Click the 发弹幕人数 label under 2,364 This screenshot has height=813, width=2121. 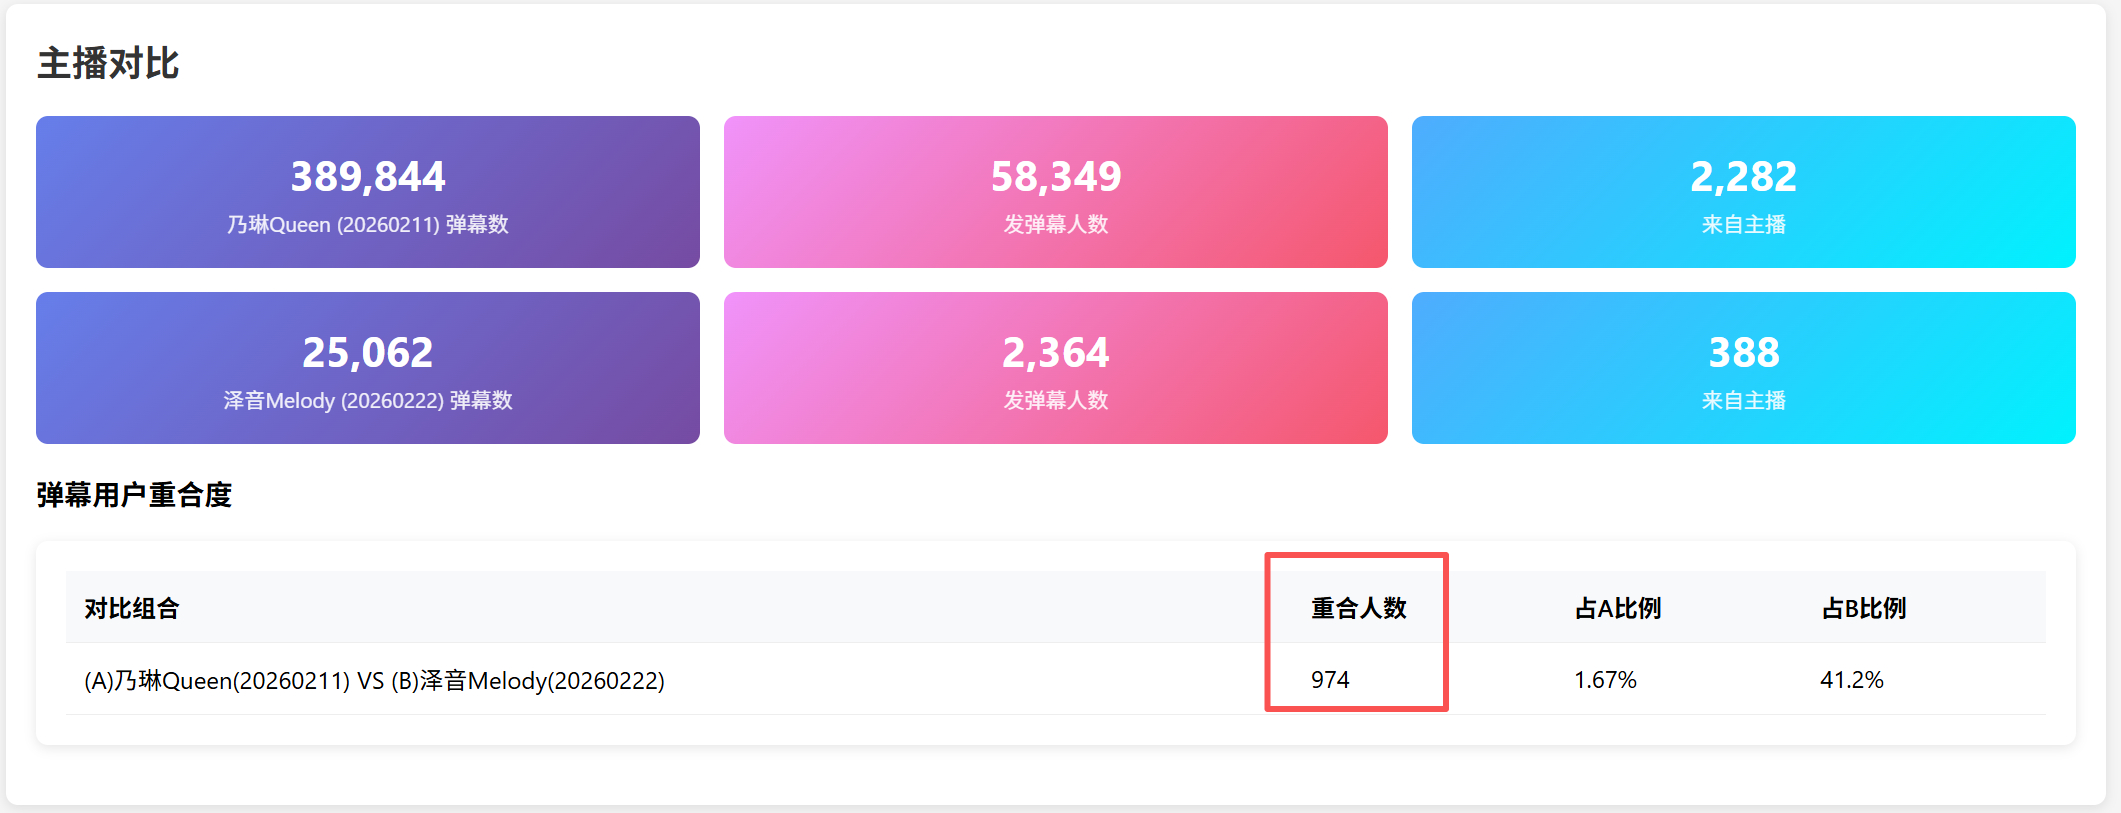click(1055, 401)
